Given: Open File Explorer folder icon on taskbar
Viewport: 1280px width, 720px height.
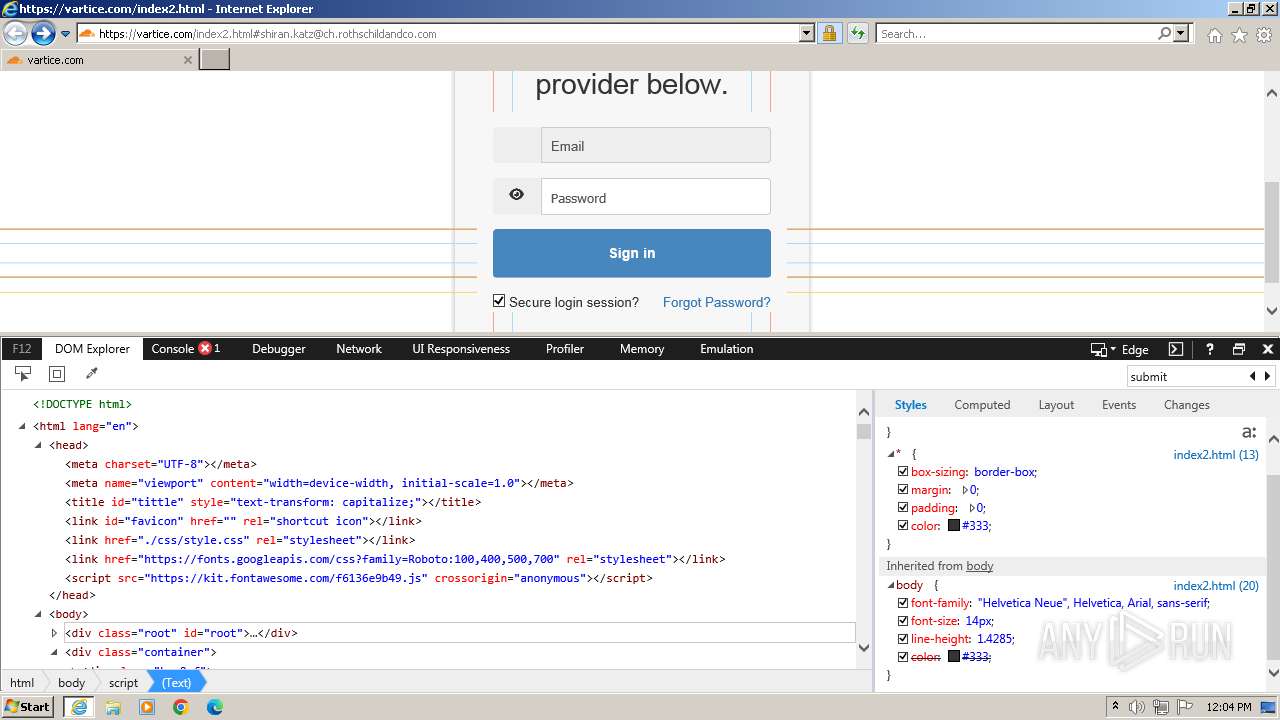Looking at the screenshot, I should tap(113, 707).
